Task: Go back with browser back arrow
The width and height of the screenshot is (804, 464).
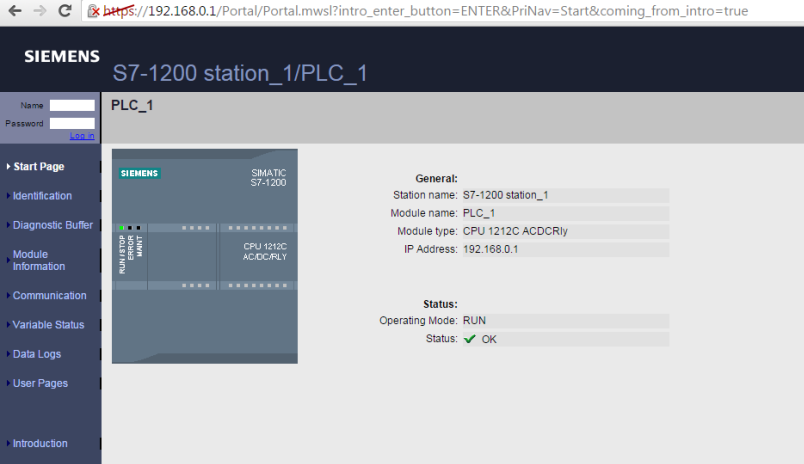Action: 15,10
